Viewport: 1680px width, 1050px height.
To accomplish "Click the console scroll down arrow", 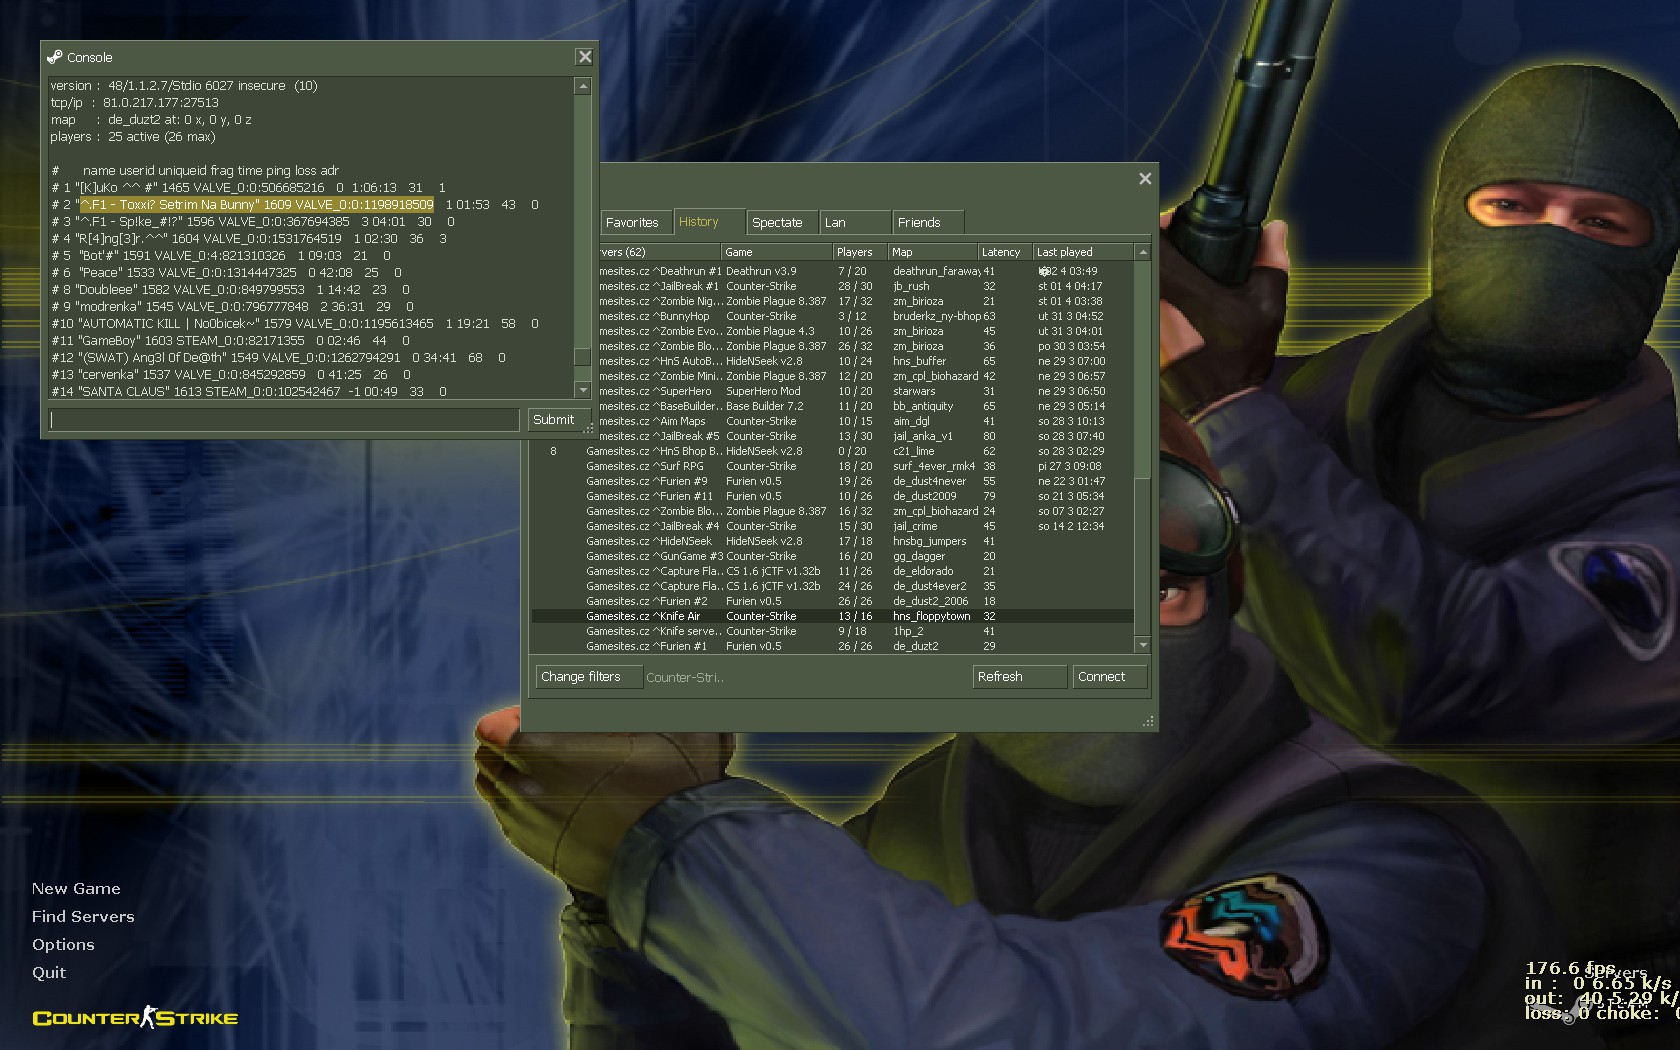I will click(583, 390).
